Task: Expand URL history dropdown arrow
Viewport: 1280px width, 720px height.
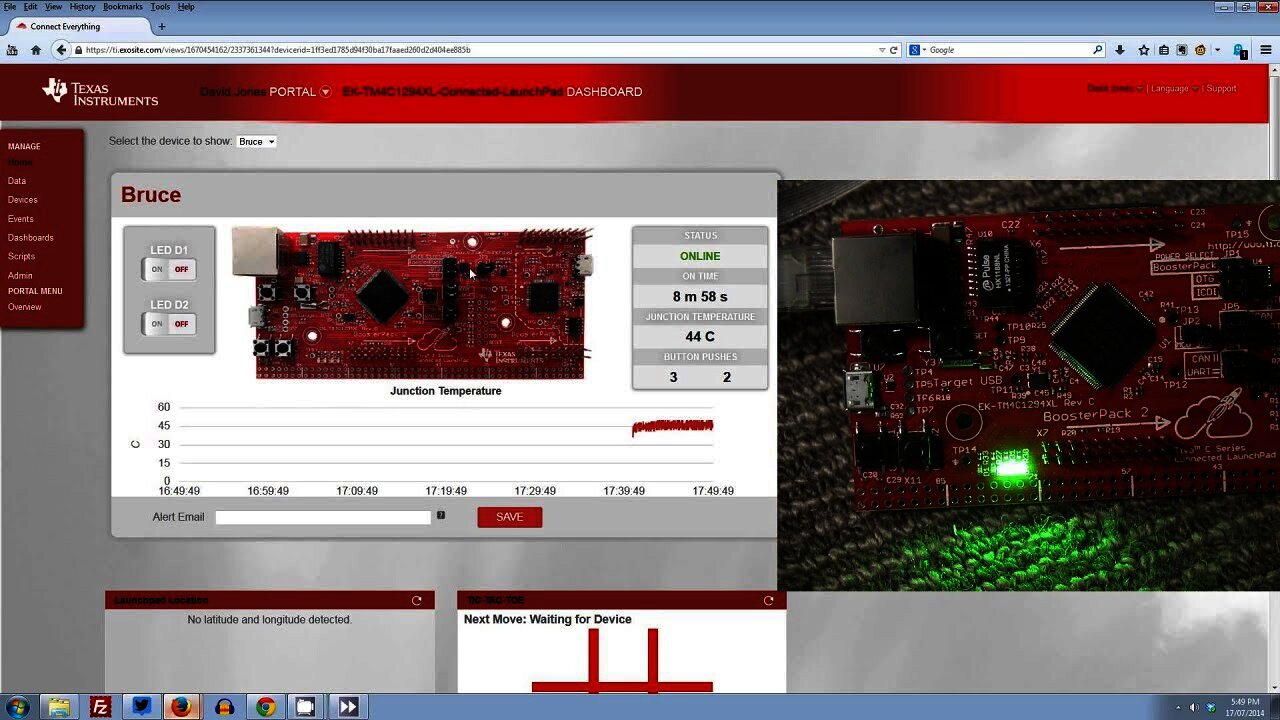Action: (881, 50)
